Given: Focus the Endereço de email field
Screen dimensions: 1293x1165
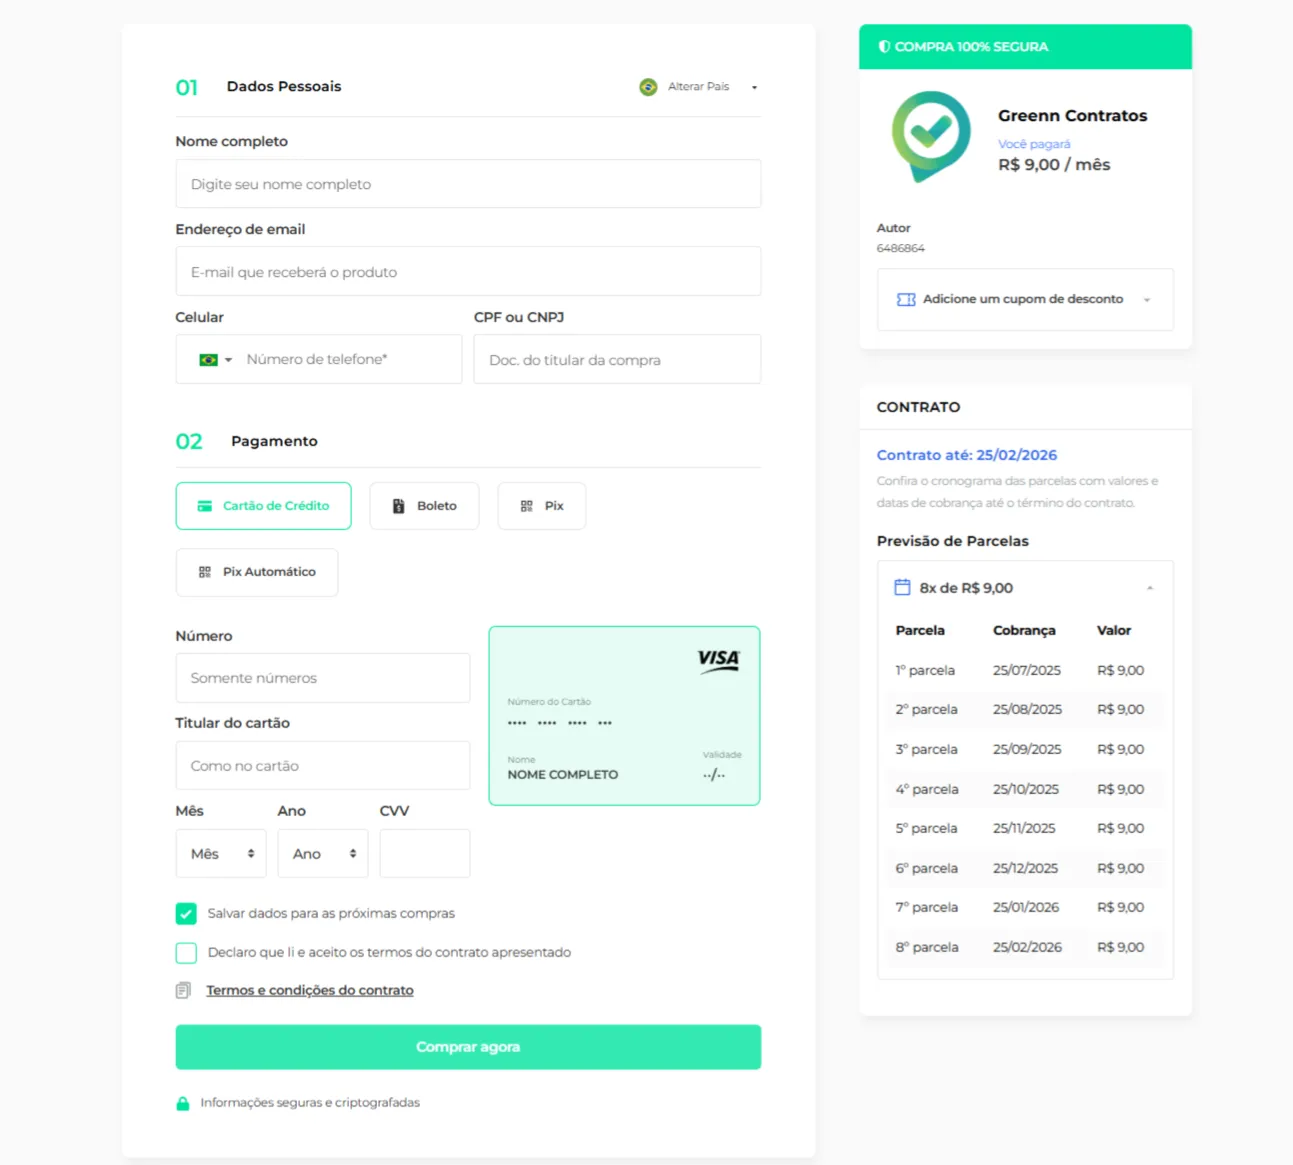Looking at the screenshot, I should point(468,272).
